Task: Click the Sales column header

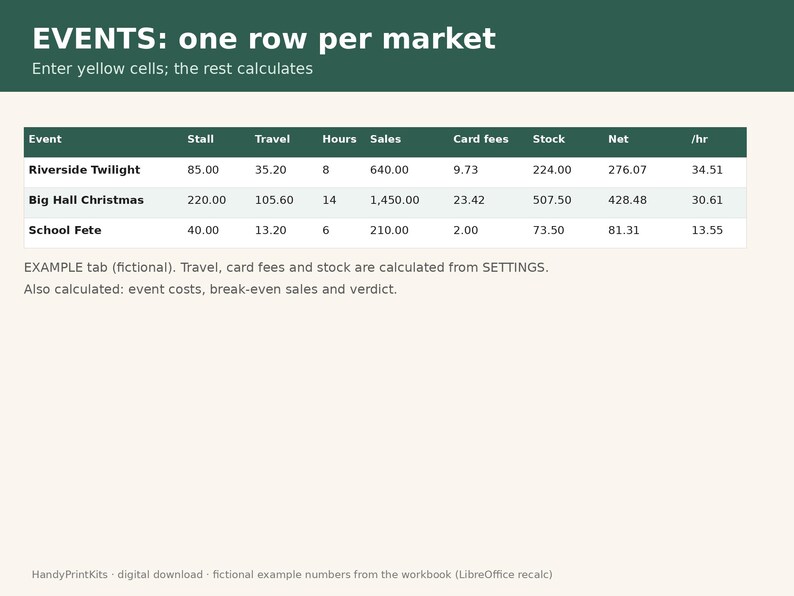Action: click(x=385, y=139)
